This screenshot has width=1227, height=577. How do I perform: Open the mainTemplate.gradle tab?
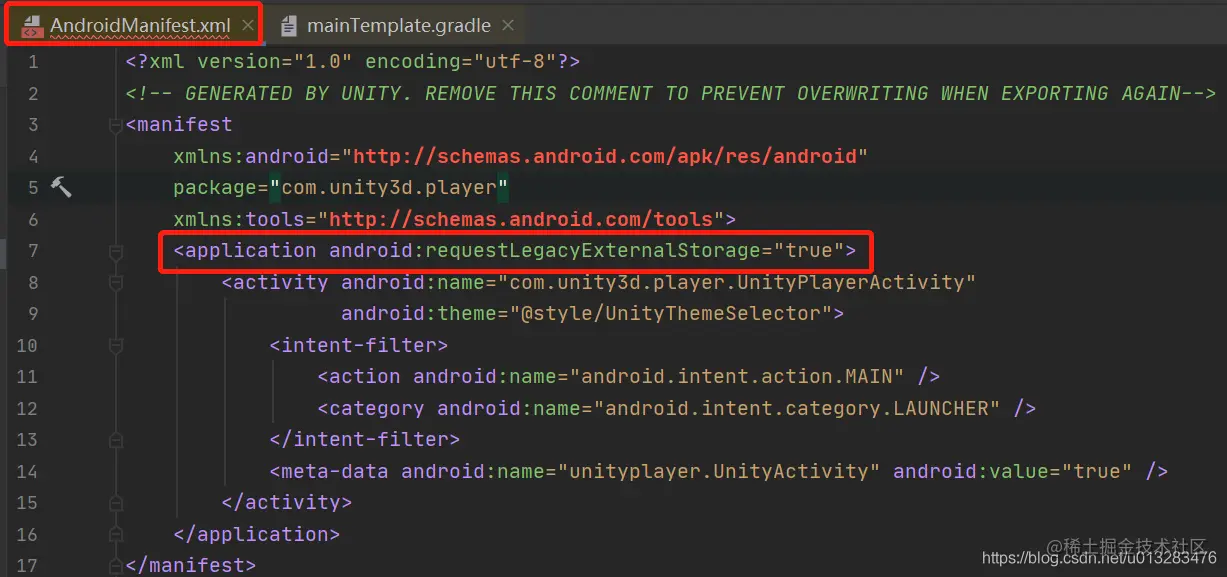[399, 25]
